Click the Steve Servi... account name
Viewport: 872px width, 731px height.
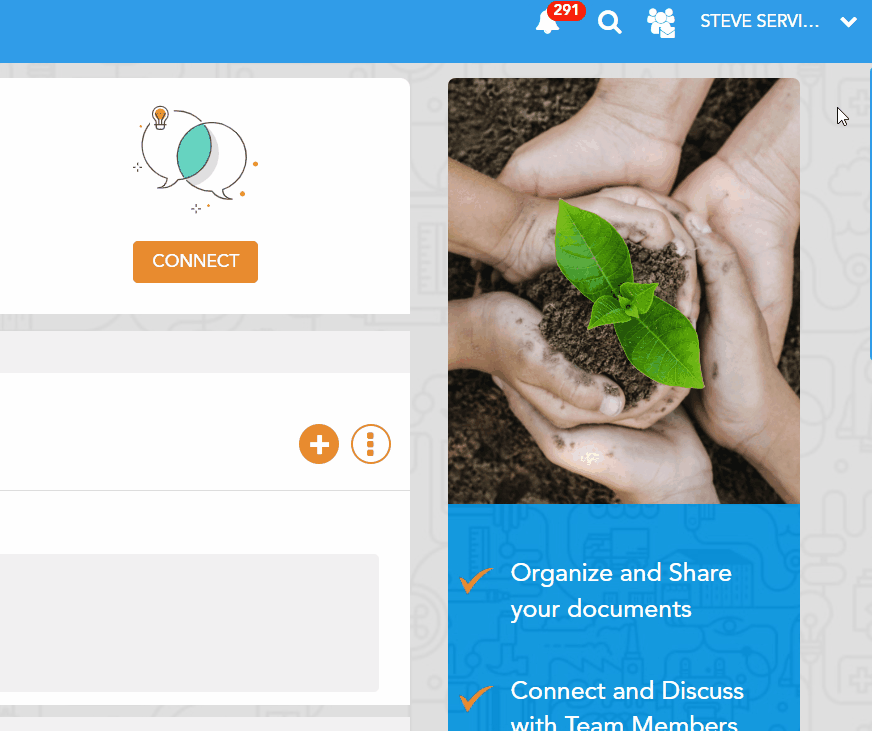click(759, 21)
